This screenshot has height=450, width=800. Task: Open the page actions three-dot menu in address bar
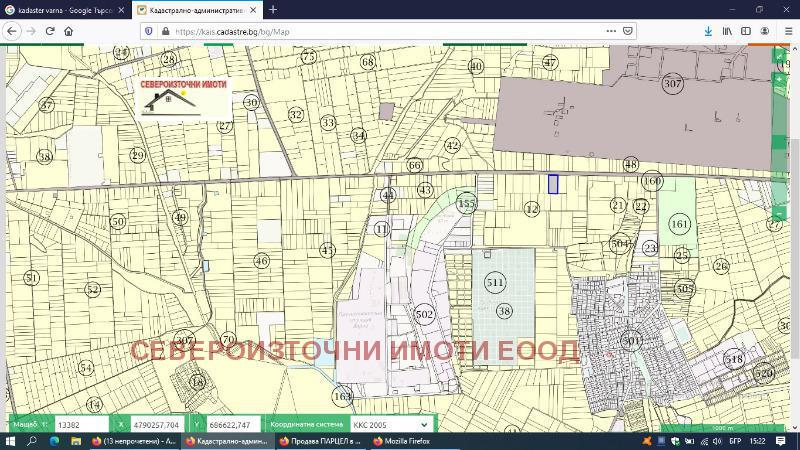pos(611,31)
